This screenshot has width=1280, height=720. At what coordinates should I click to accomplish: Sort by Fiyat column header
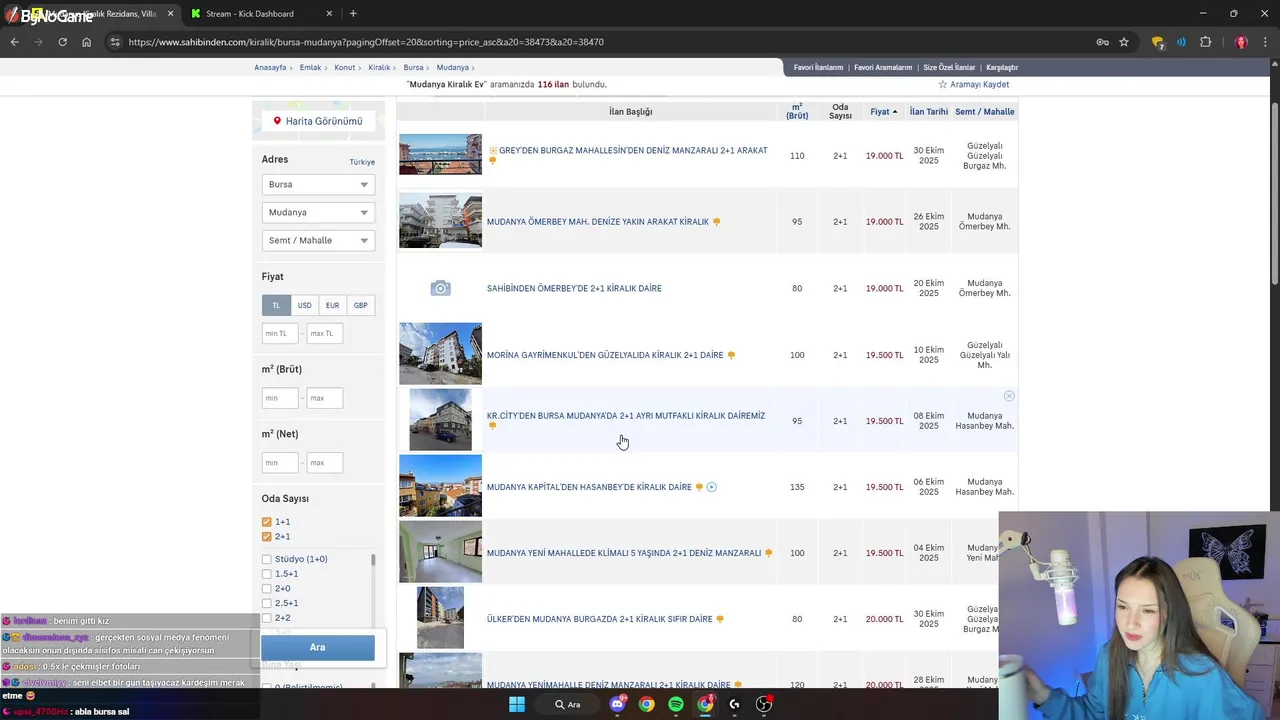click(x=883, y=112)
